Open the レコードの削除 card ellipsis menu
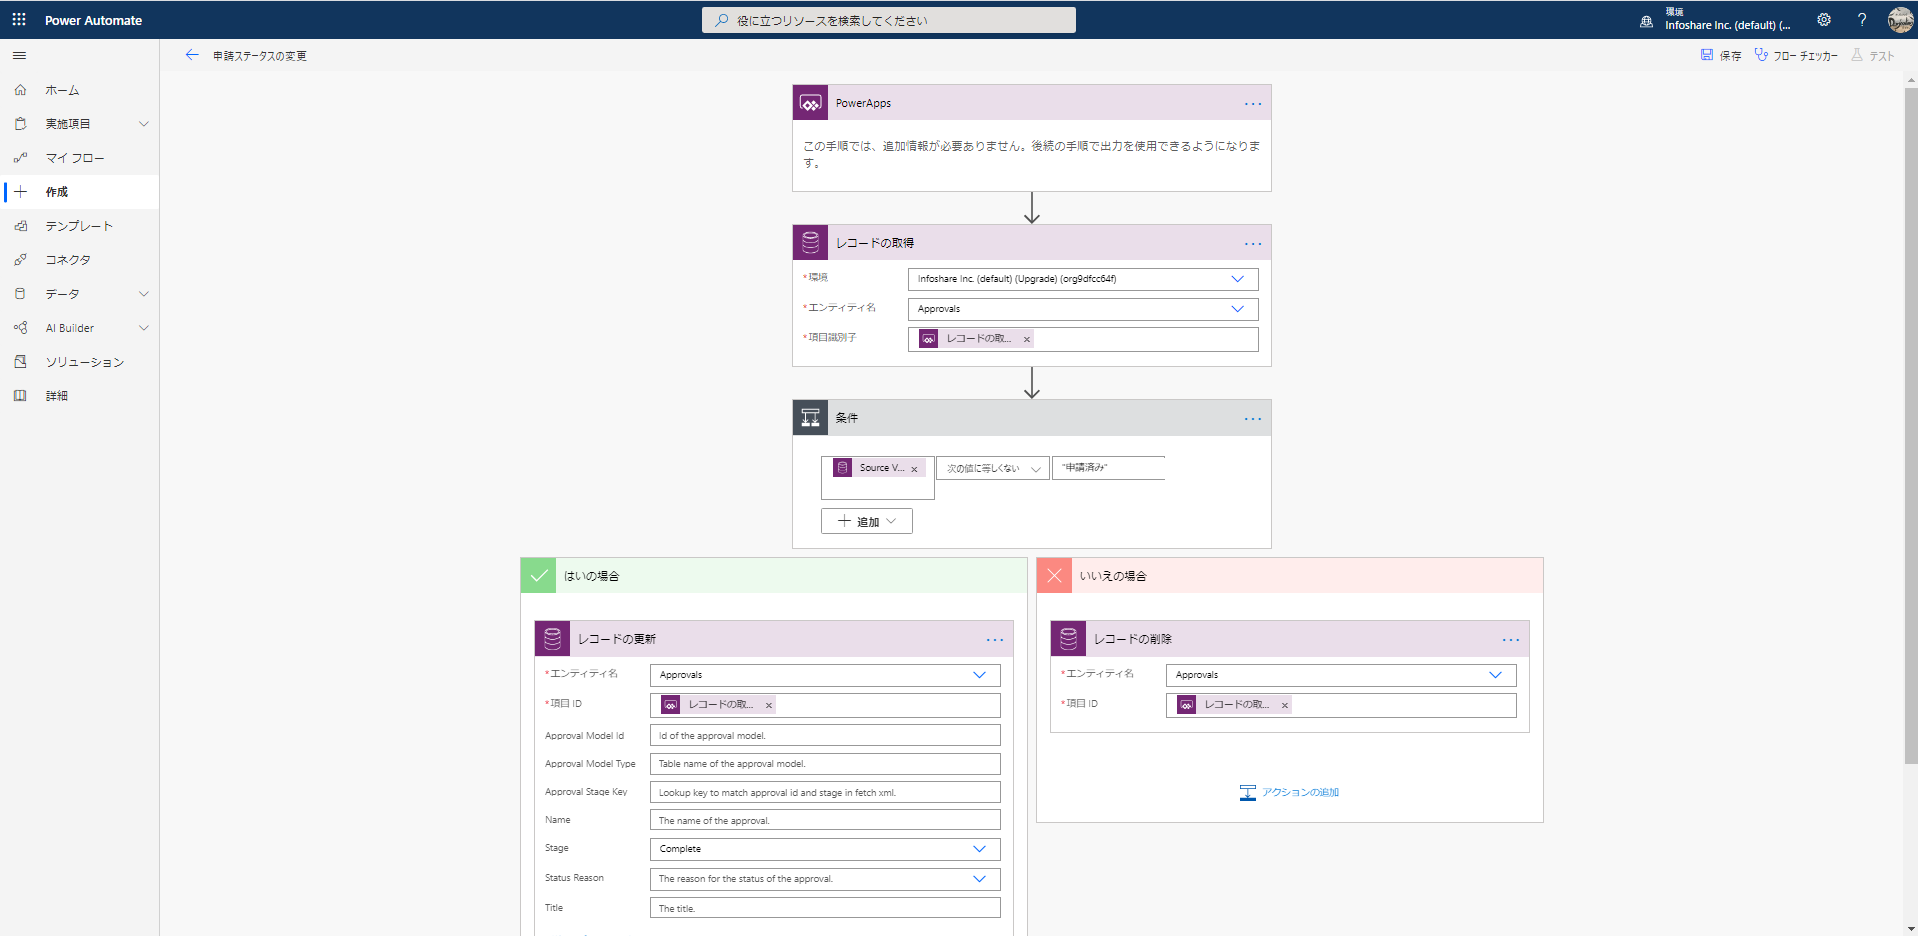This screenshot has width=1918, height=936. [1511, 640]
